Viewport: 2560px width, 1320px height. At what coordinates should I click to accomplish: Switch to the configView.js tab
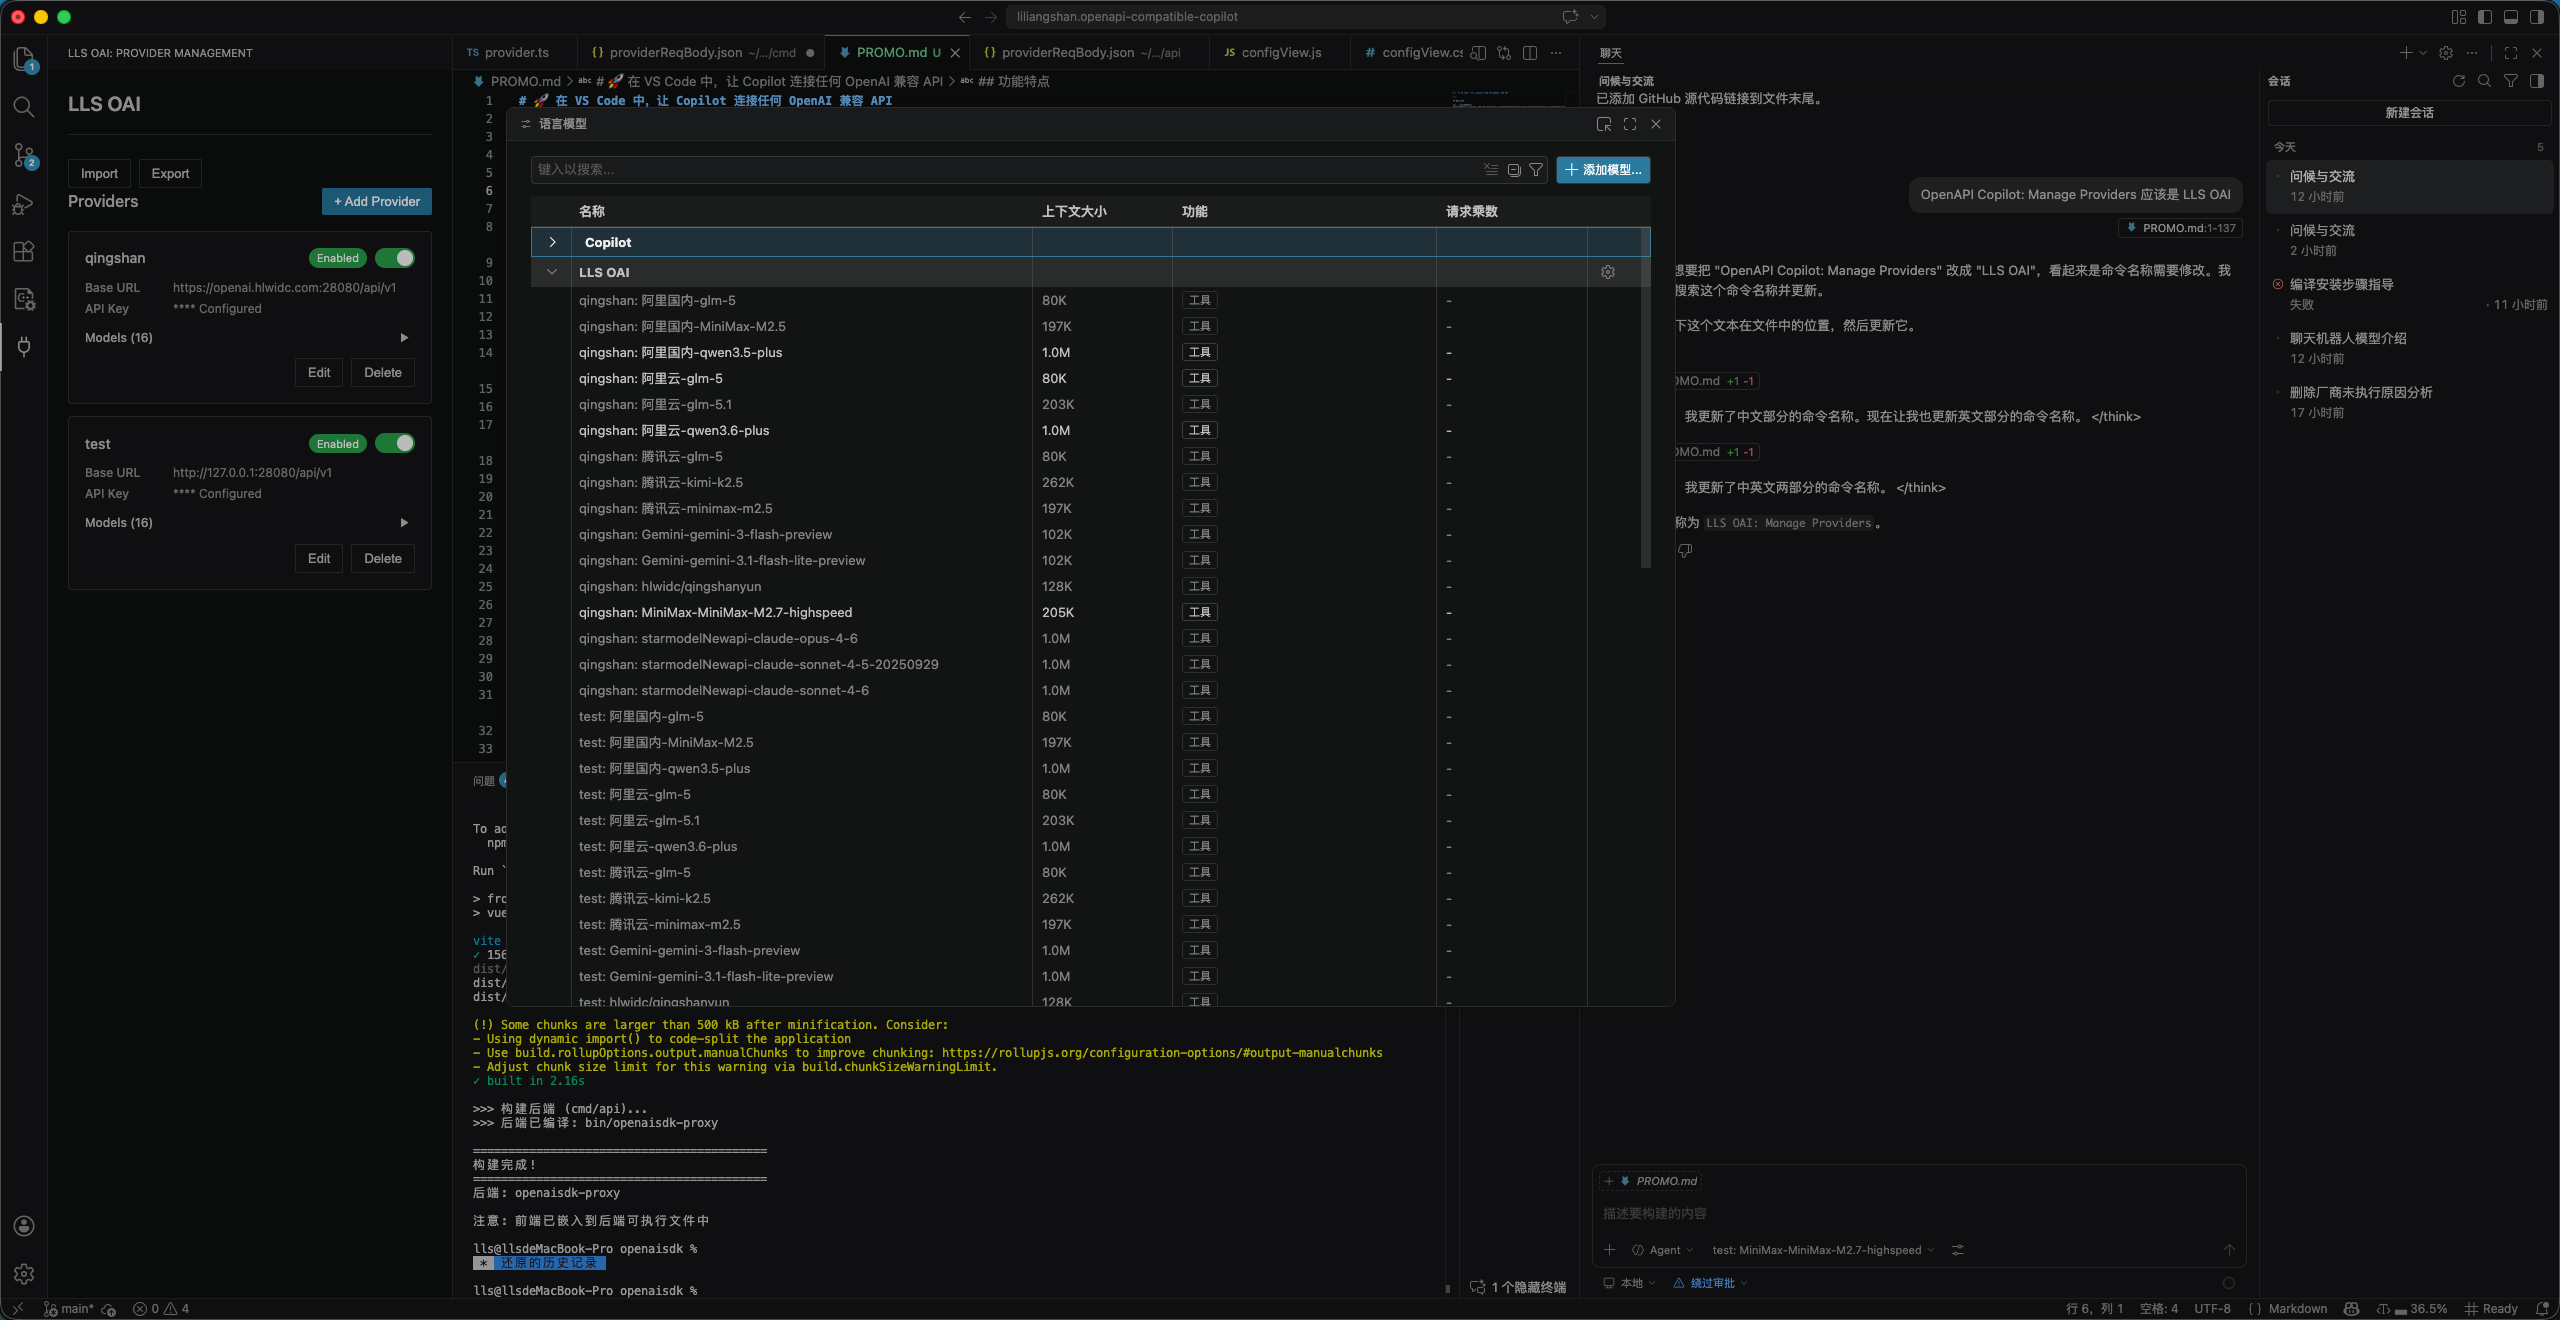1280,53
